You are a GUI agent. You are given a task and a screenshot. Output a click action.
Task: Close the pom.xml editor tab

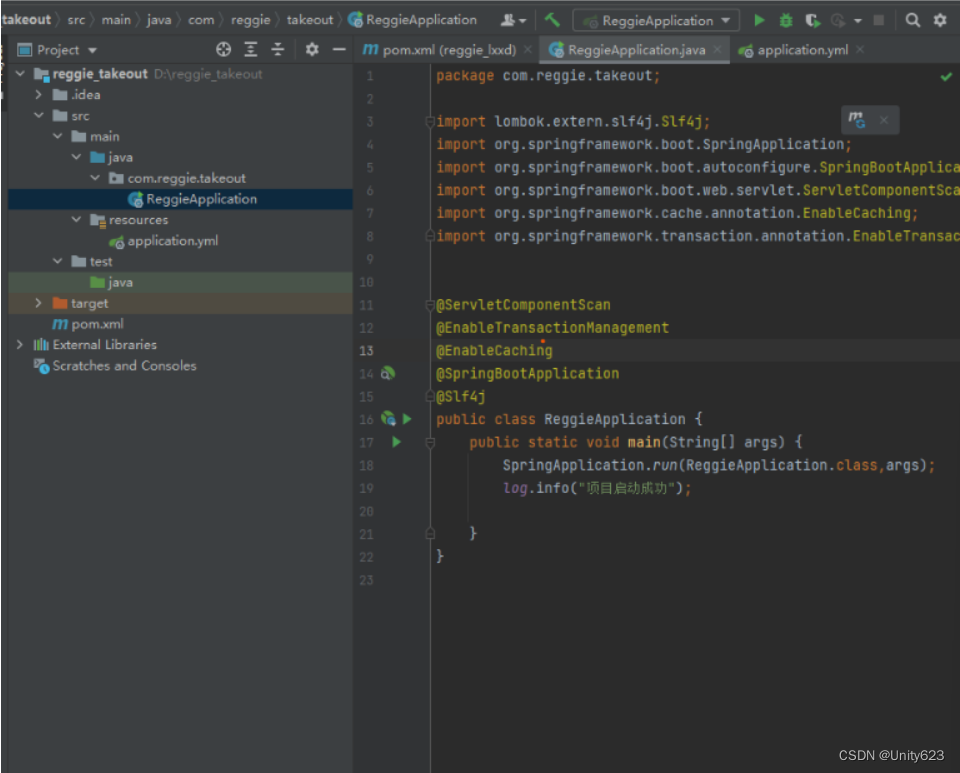point(528,50)
